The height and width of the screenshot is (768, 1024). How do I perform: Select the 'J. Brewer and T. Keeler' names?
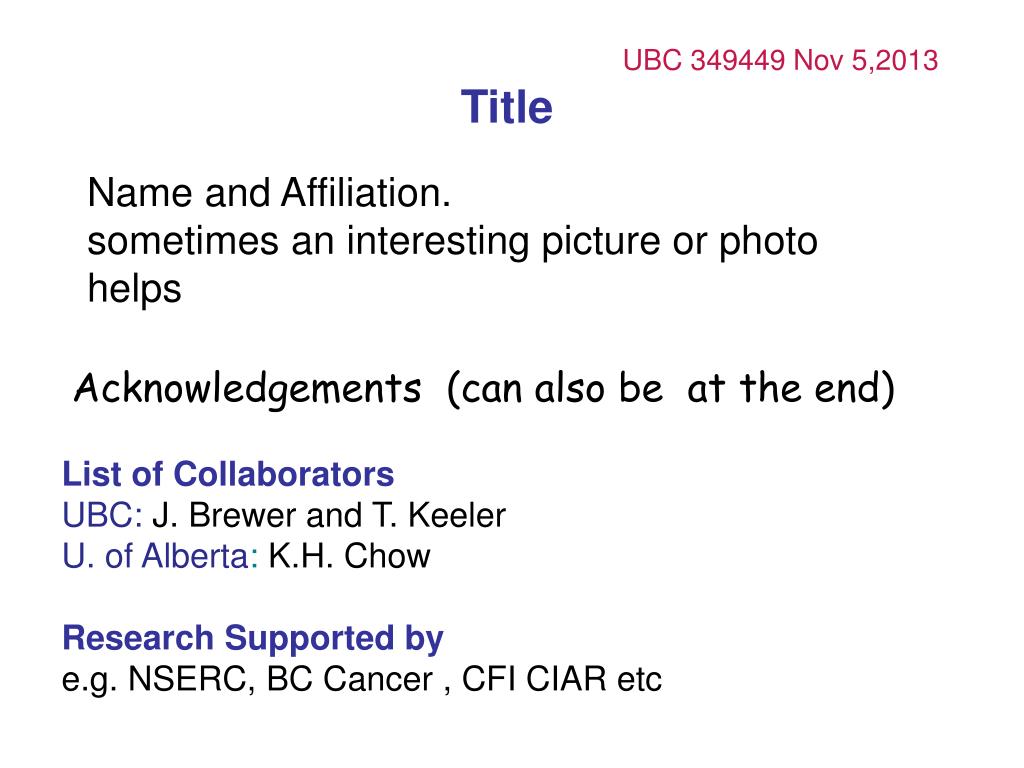pyautogui.click(x=329, y=515)
